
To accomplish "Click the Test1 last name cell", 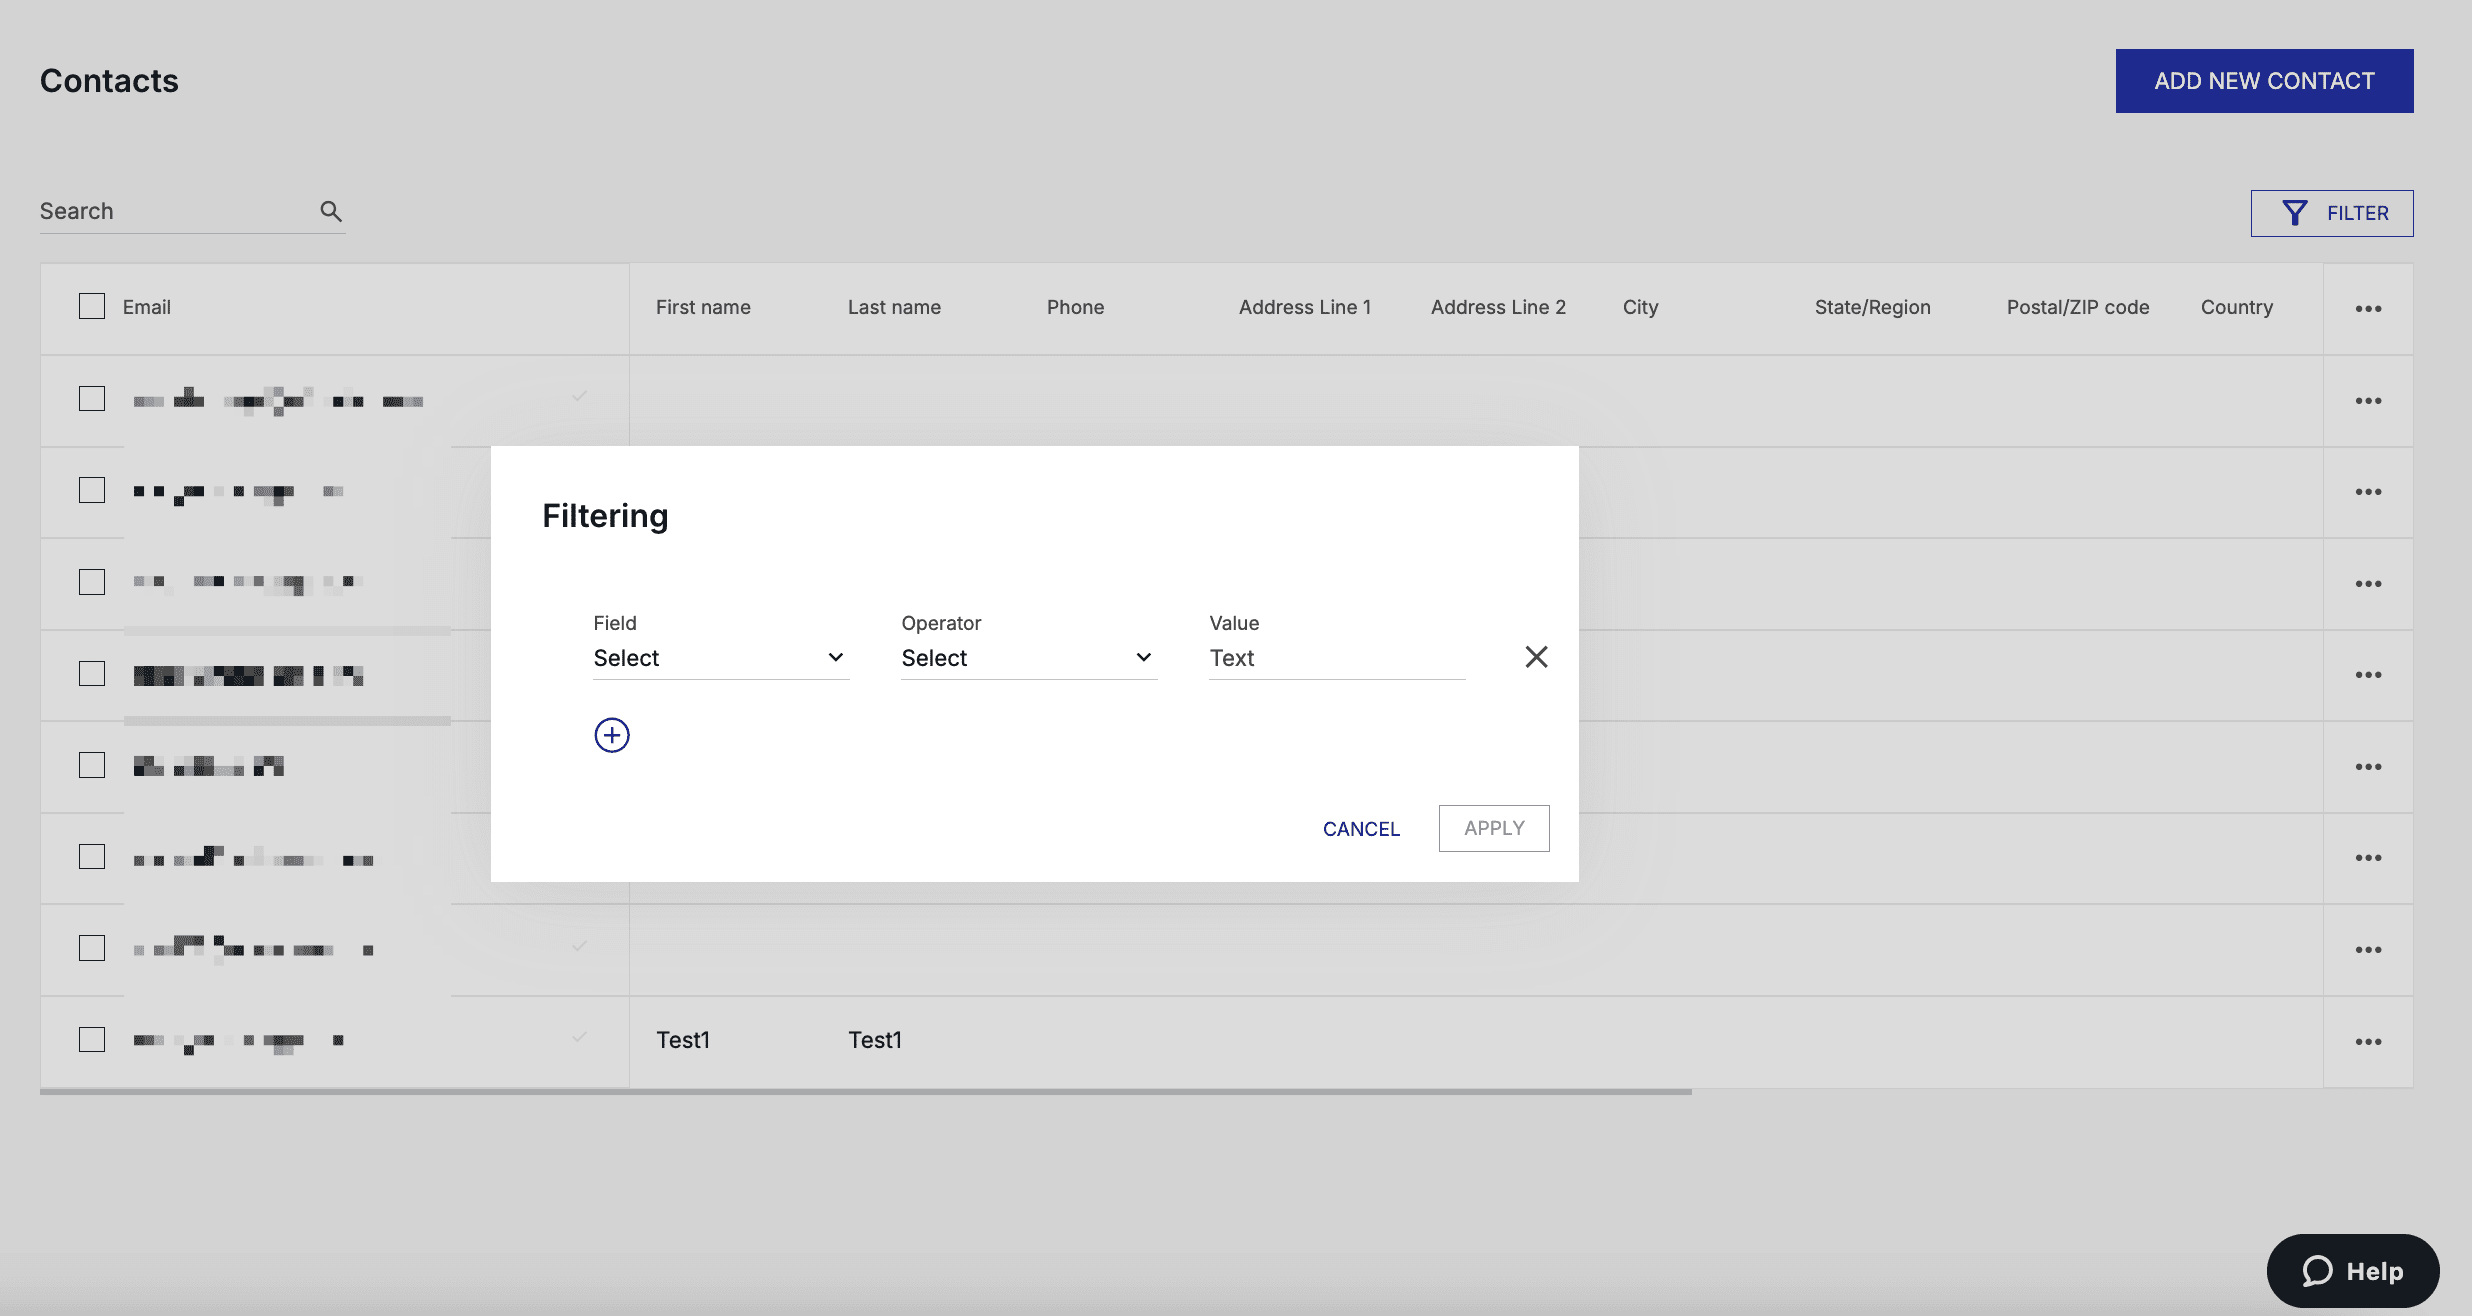I will [875, 1040].
